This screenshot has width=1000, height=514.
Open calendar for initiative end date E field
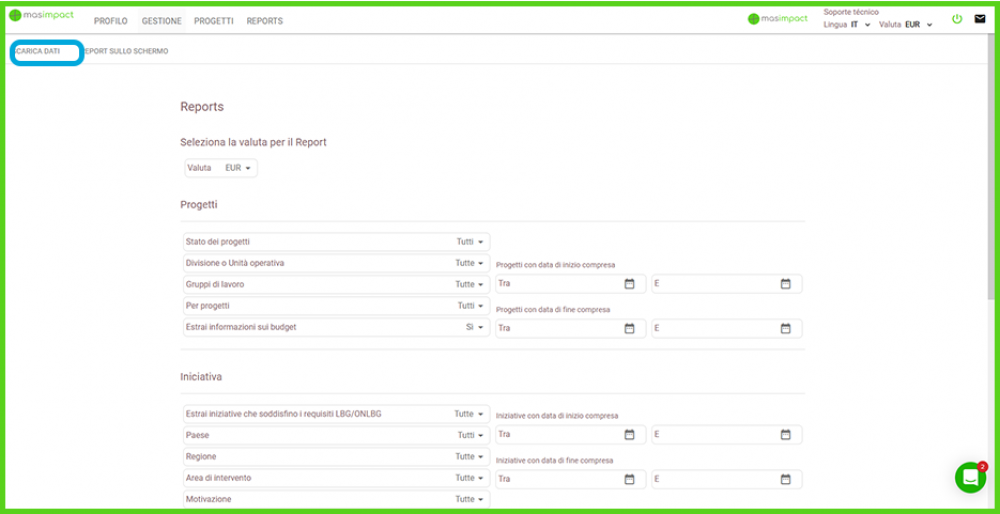tap(785, 479)
